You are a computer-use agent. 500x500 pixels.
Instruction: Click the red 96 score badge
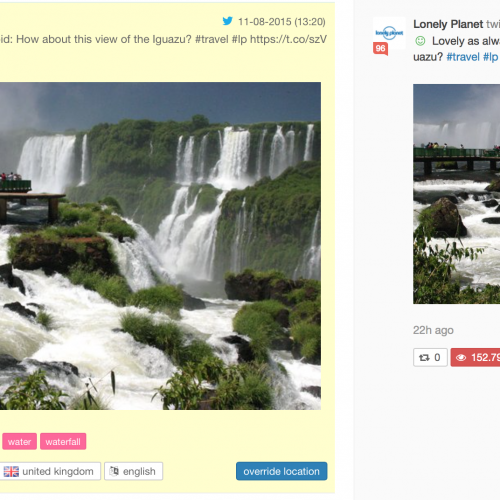pos(380,49)
